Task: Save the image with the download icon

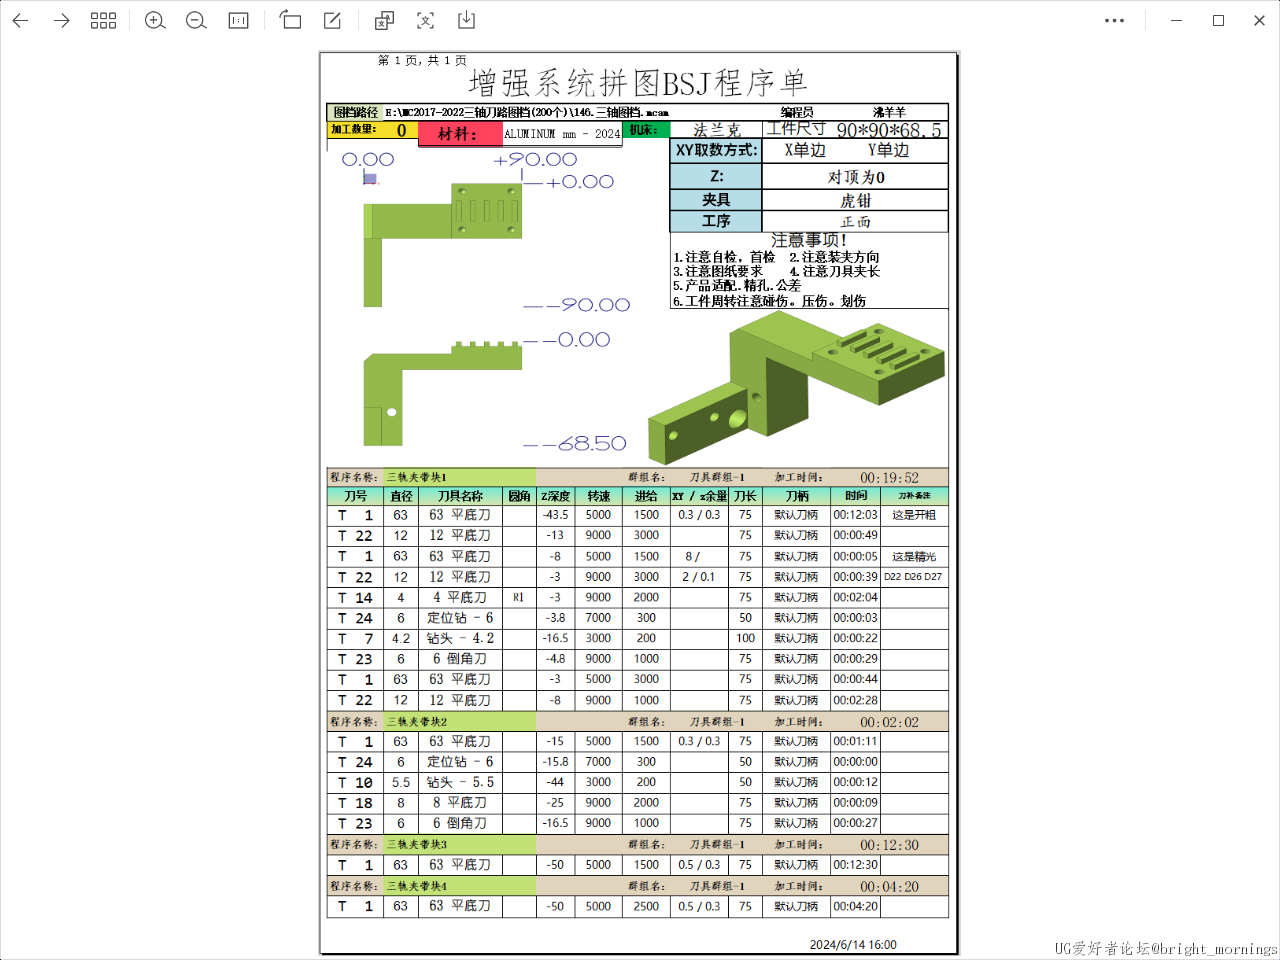Action: 466,20
